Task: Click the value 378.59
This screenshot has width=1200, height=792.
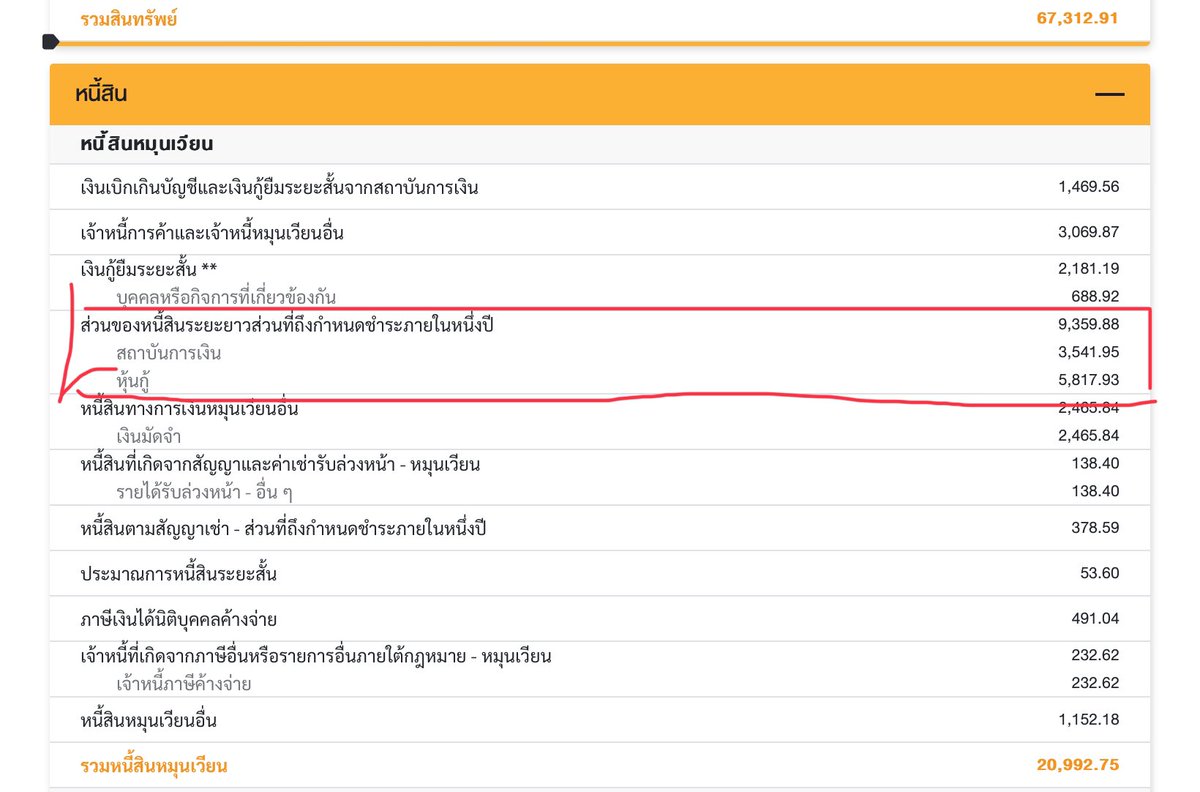Action: (1096, 528)
